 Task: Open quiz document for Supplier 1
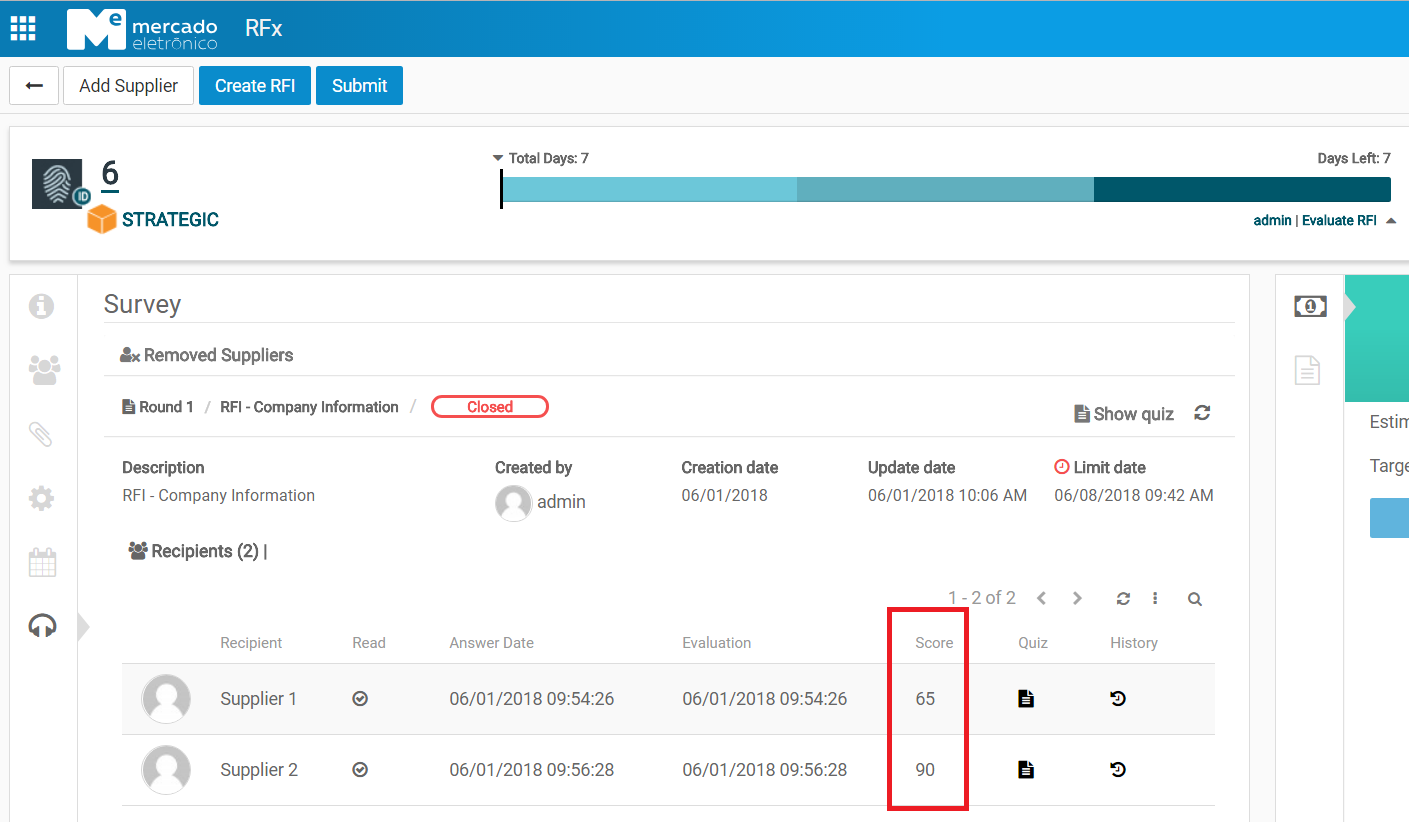point(1025,699)
